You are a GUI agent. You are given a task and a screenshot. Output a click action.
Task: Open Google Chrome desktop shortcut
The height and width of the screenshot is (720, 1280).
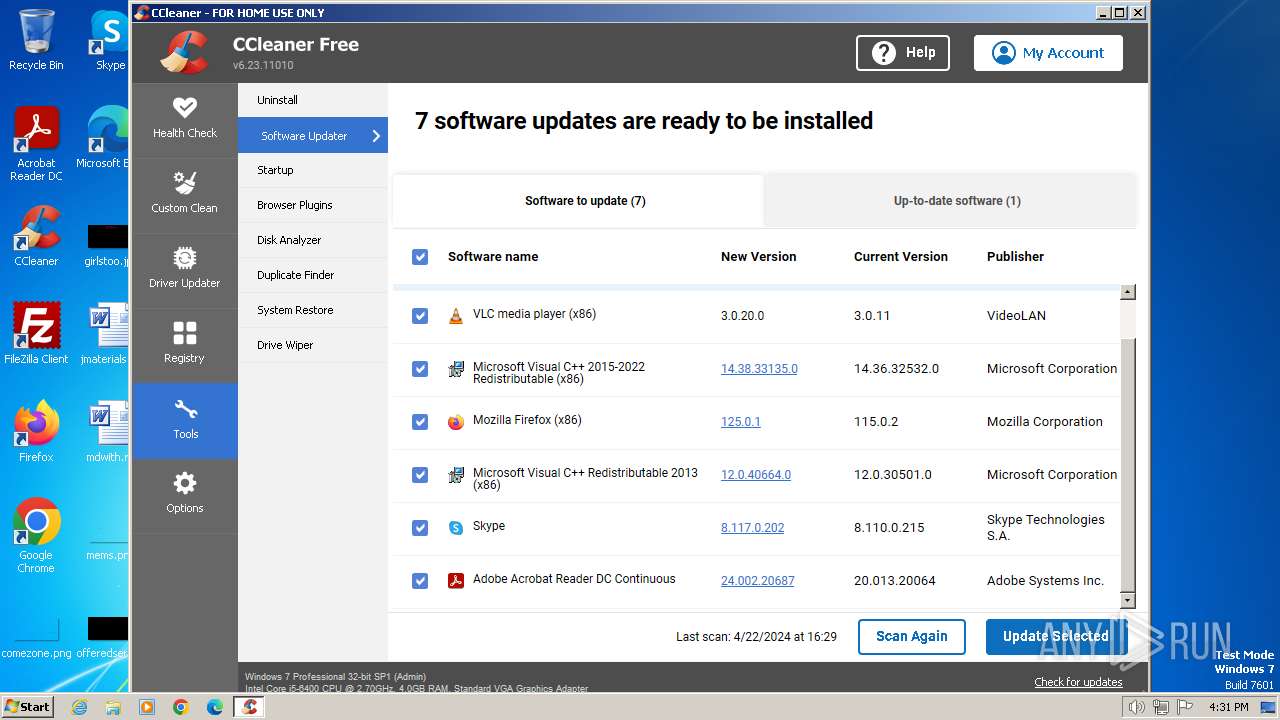(x=36, y=536)
